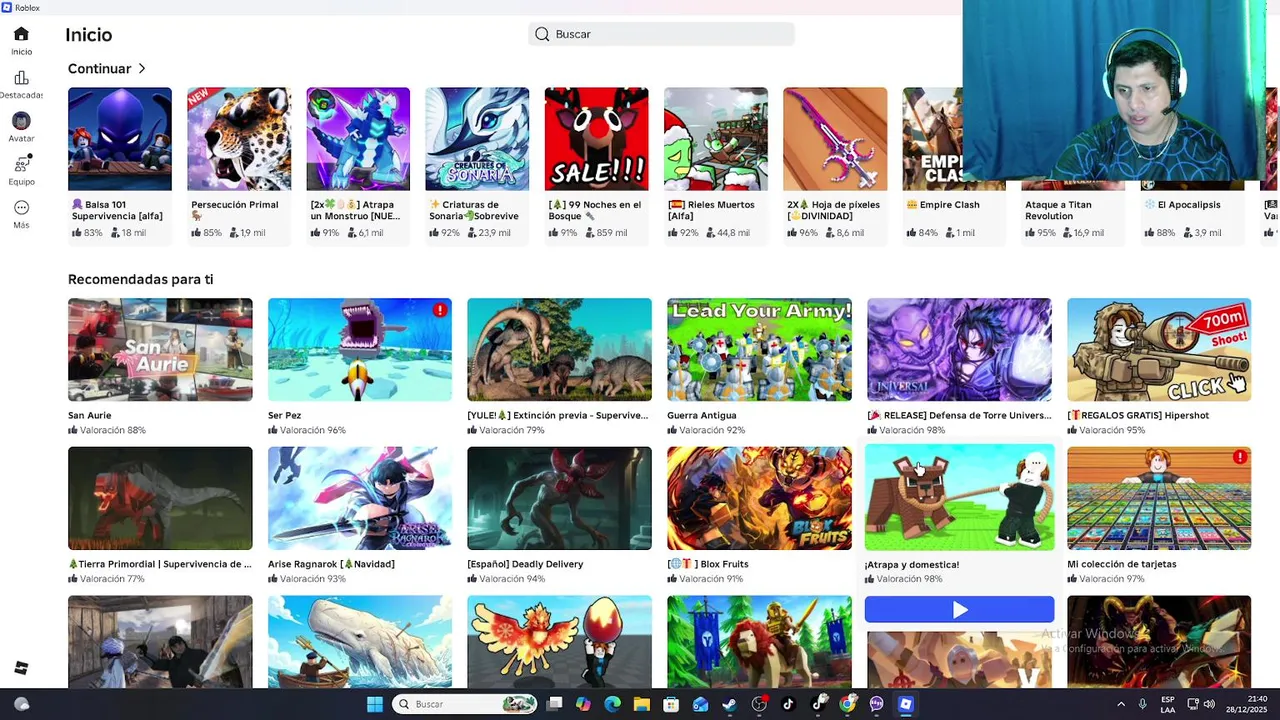Open Deadly Delivery game thumbnail
Image resolution: width=1280 pixels, height=720 pixels.
(559, 498)
